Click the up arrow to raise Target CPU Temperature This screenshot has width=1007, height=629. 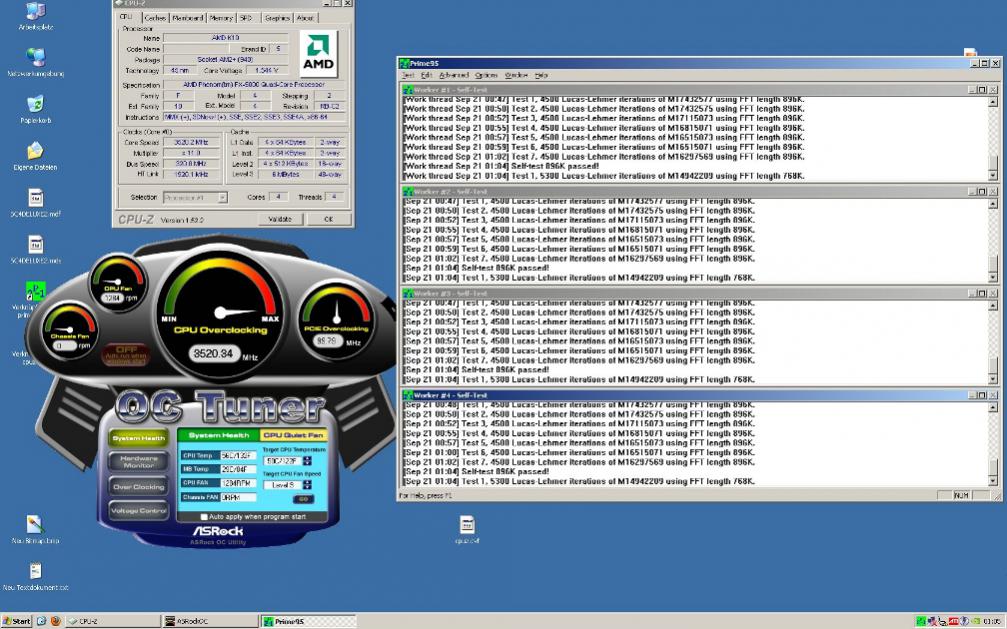[x=309, y=457]
